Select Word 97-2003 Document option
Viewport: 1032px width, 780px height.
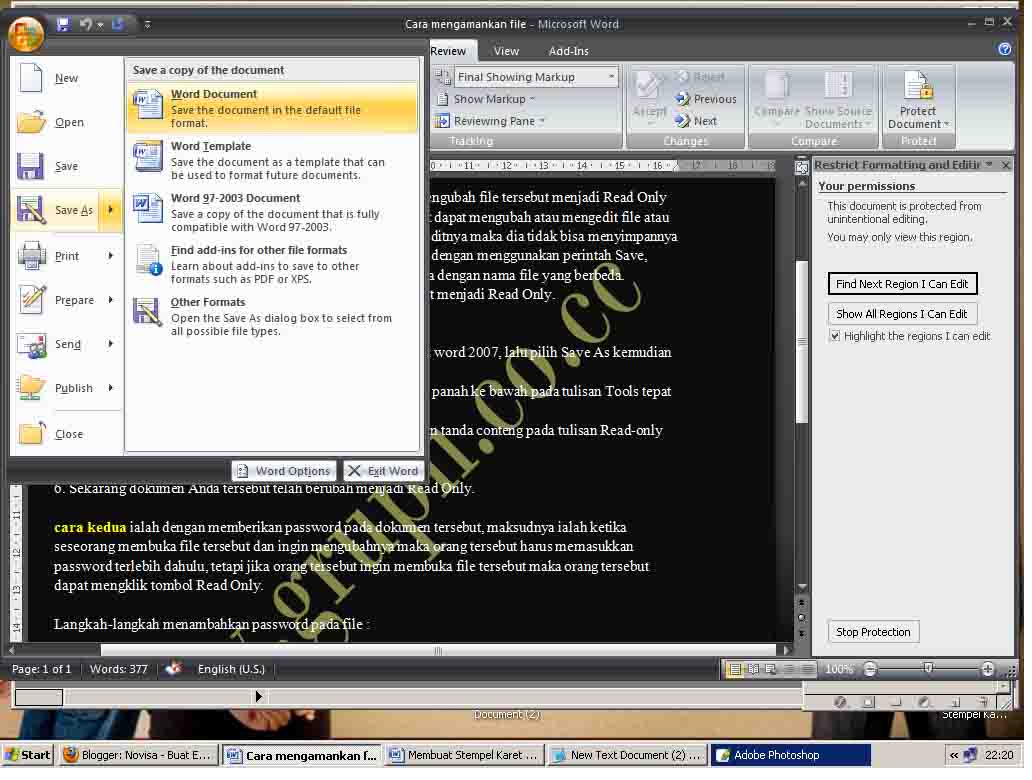coord(272,212)
